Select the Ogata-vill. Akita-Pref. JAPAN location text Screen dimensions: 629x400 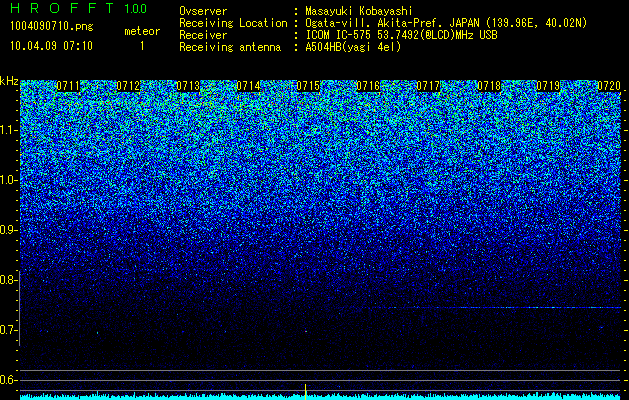click(x=446, y=24)
